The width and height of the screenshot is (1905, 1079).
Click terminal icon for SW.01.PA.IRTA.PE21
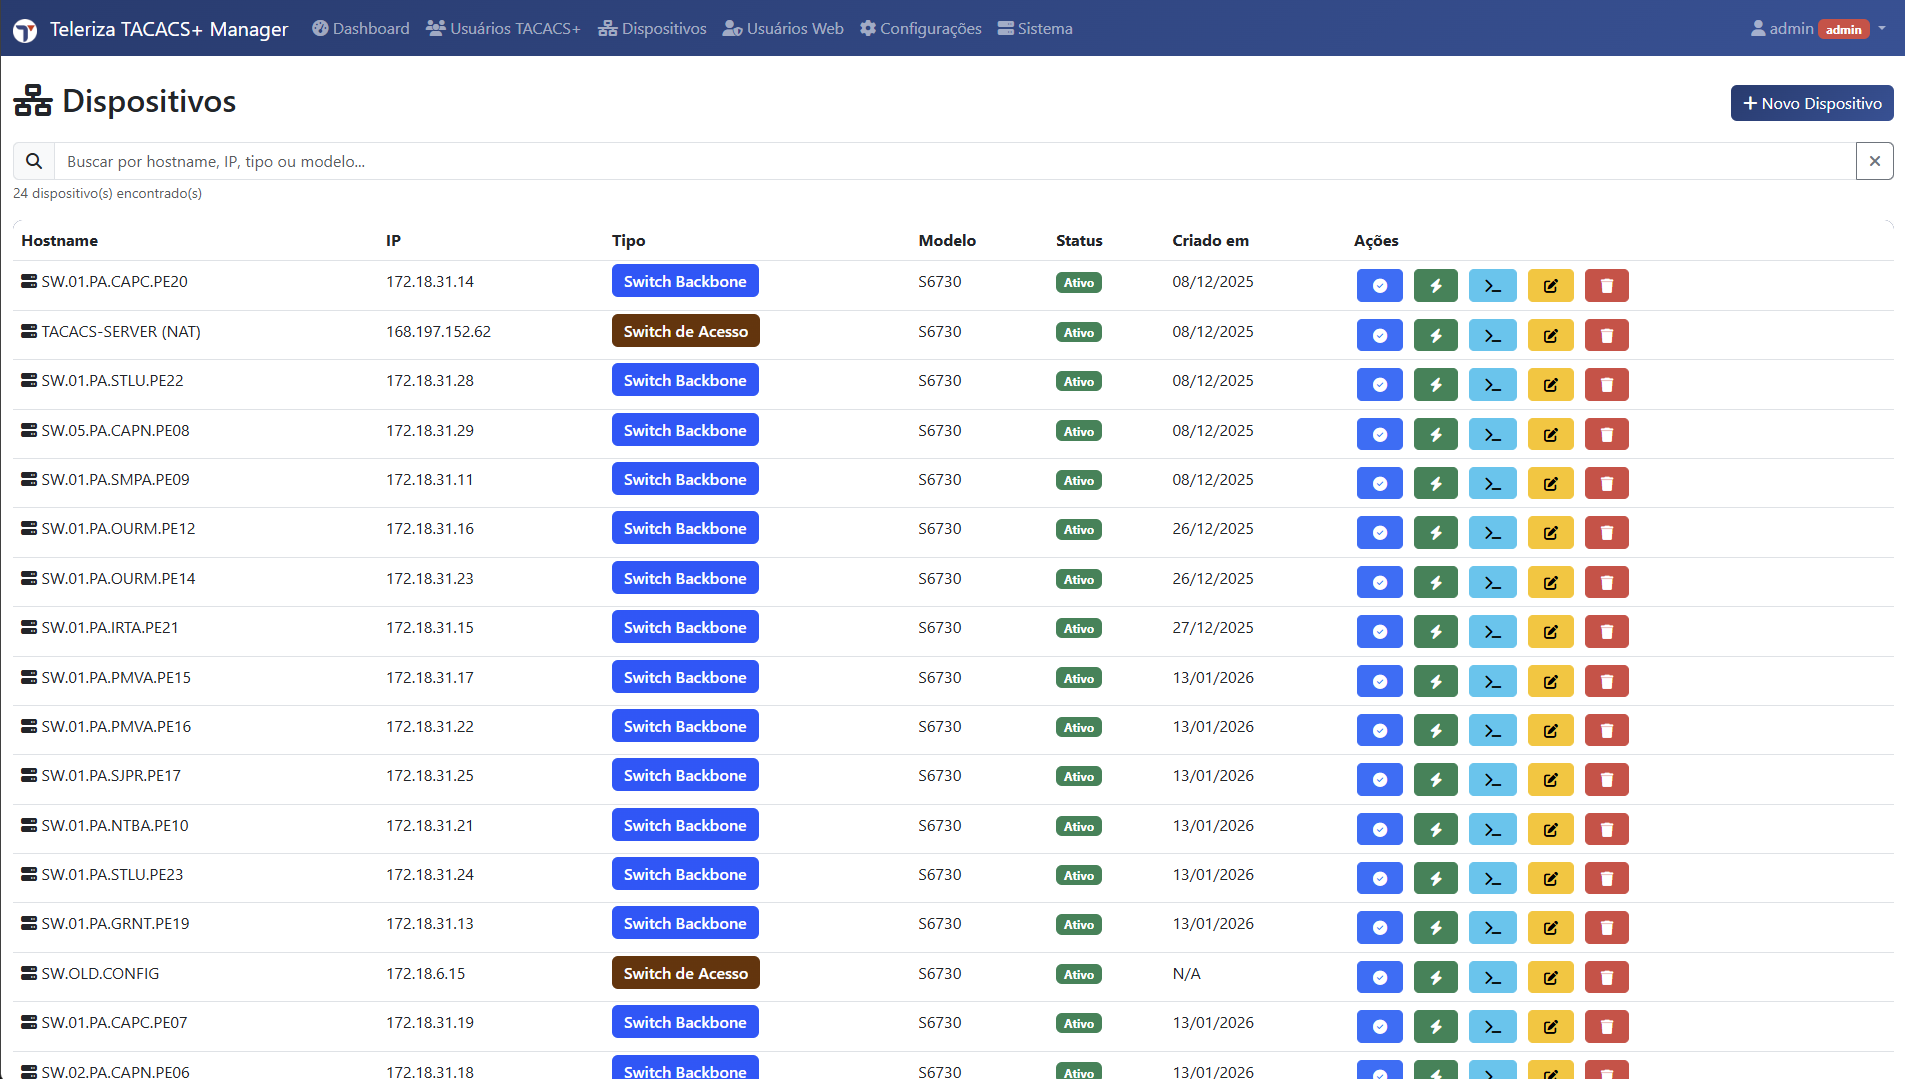(1492, 632)
